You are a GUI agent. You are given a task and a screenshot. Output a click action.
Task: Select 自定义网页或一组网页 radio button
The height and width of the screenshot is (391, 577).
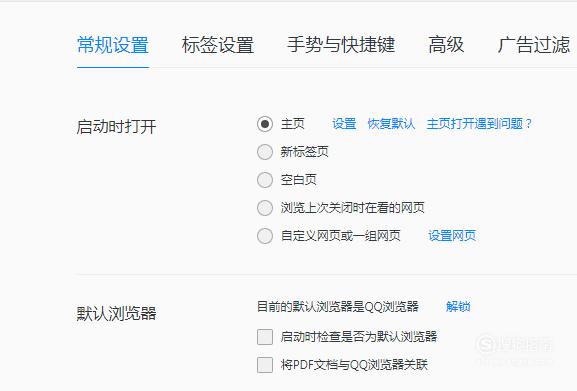pyautogui.click(x=265, y=236)
